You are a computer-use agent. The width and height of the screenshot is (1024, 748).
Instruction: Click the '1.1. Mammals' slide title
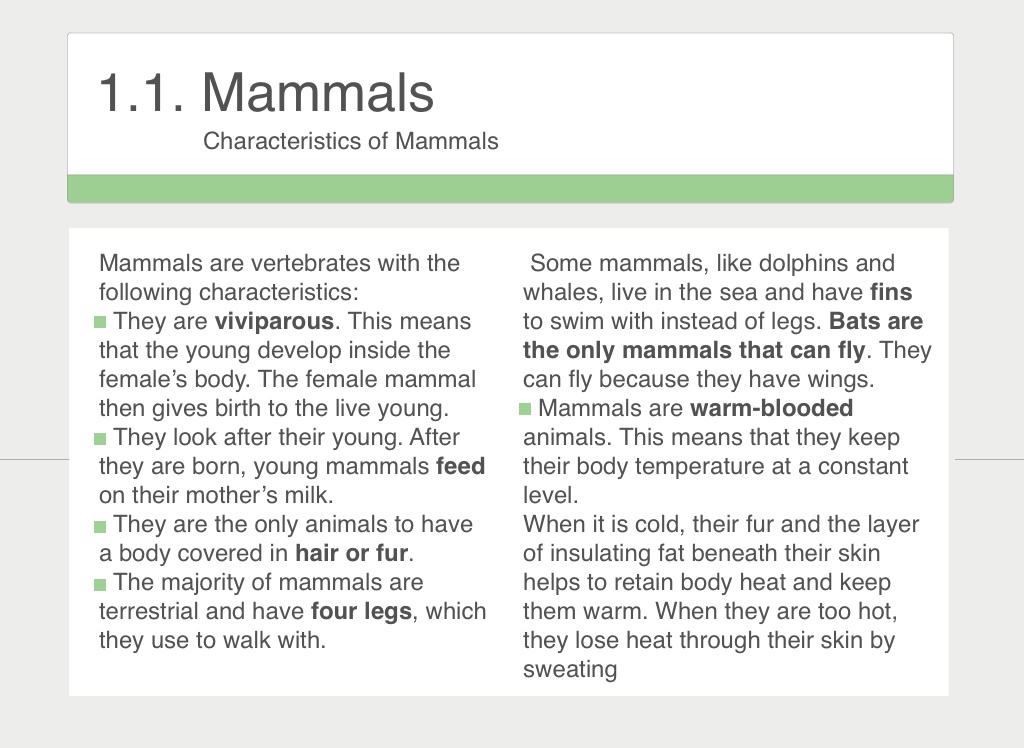click(266, 93)
